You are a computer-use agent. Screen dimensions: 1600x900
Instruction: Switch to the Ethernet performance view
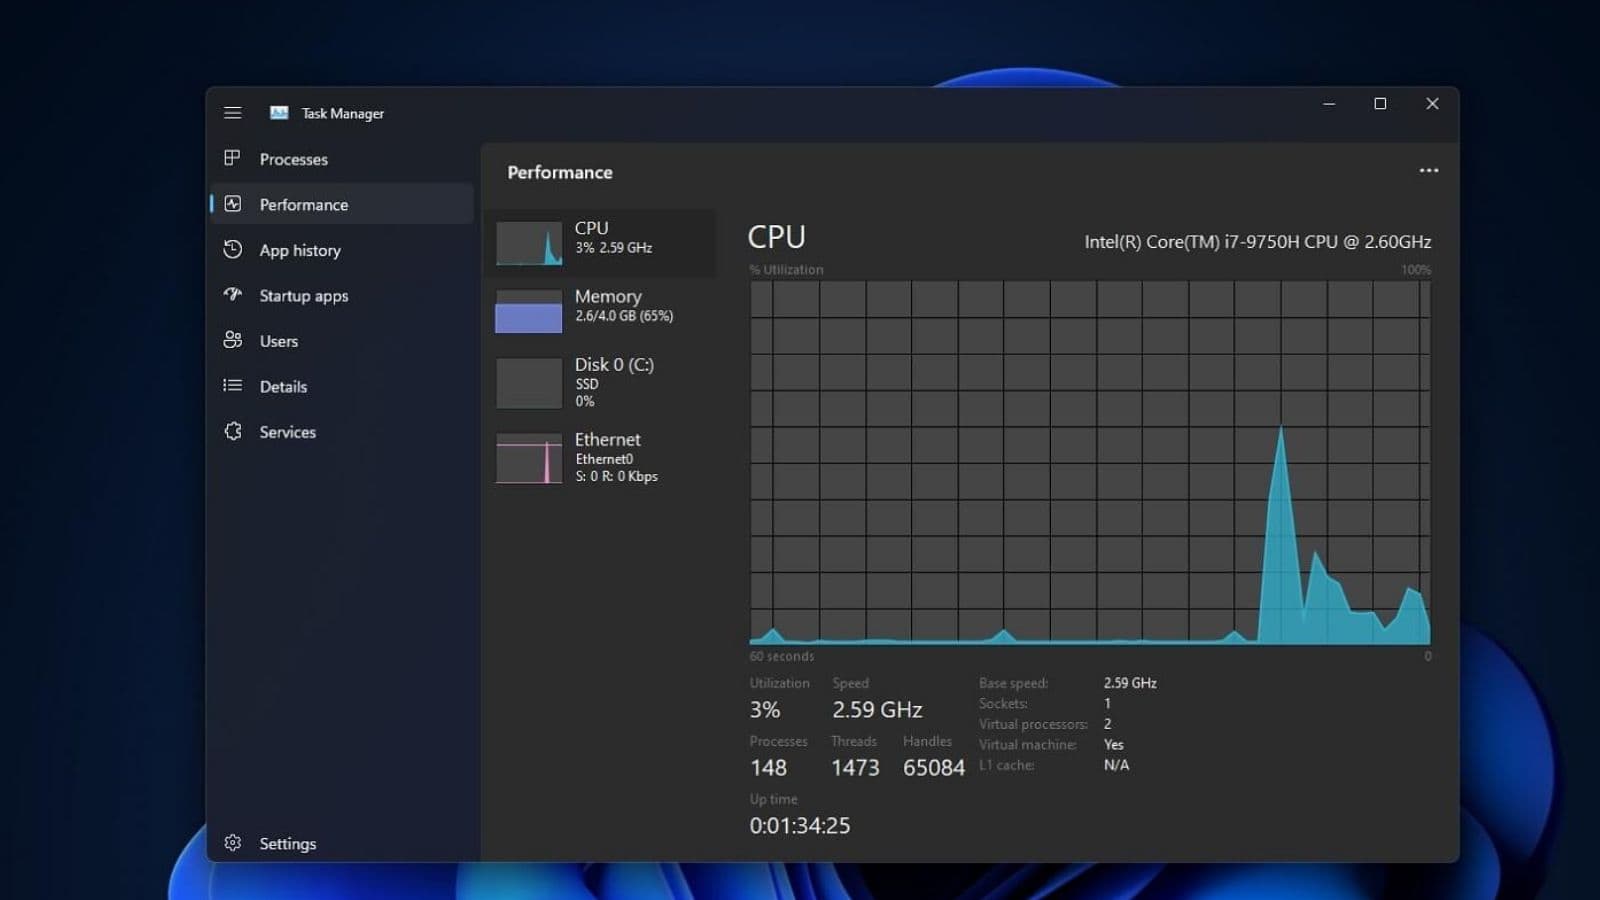(600, 457)
